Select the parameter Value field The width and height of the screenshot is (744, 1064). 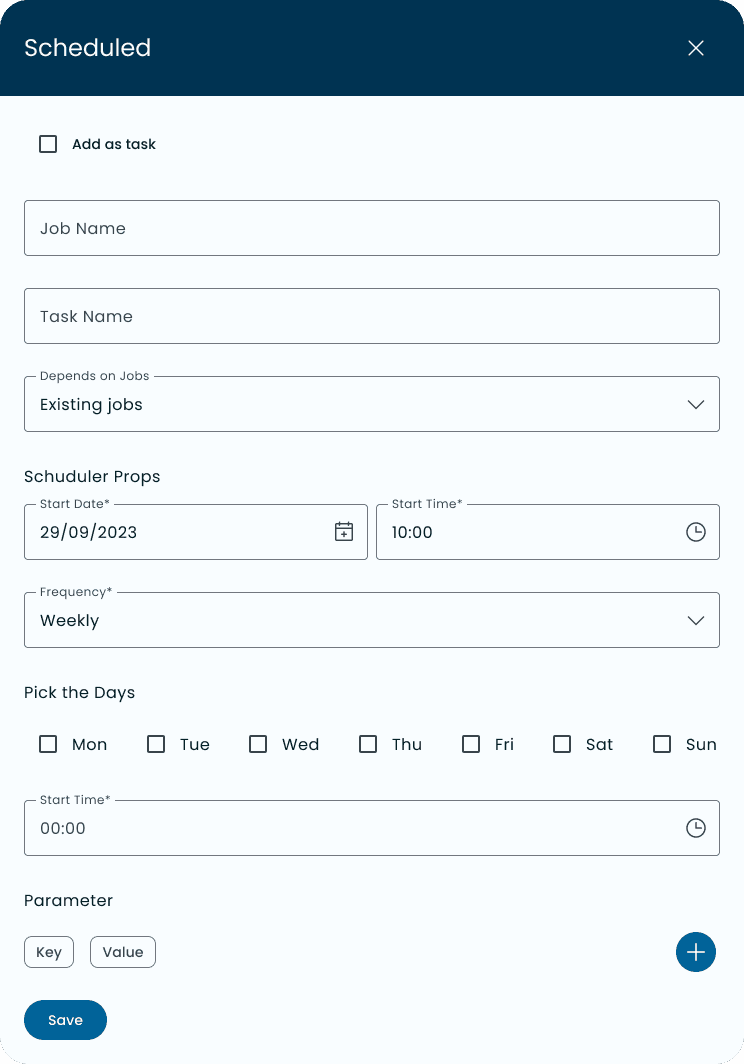tap(123, 952)
